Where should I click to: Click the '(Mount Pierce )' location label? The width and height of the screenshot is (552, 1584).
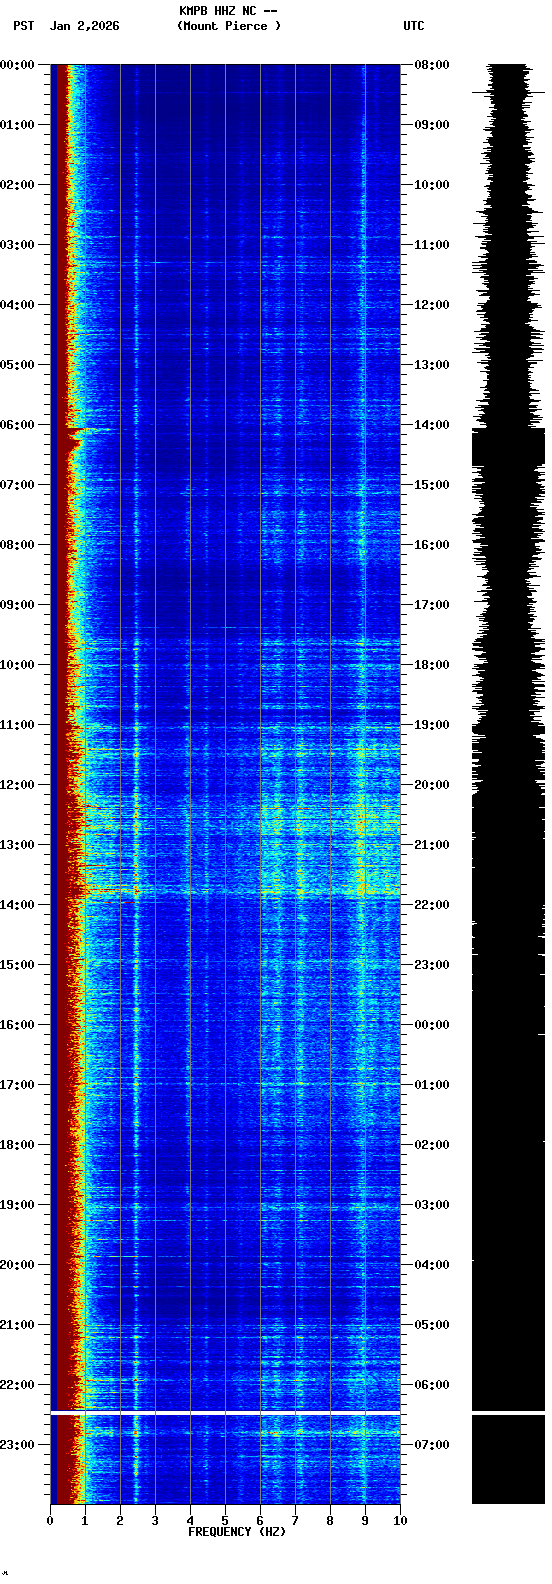(x=229, y=26)
